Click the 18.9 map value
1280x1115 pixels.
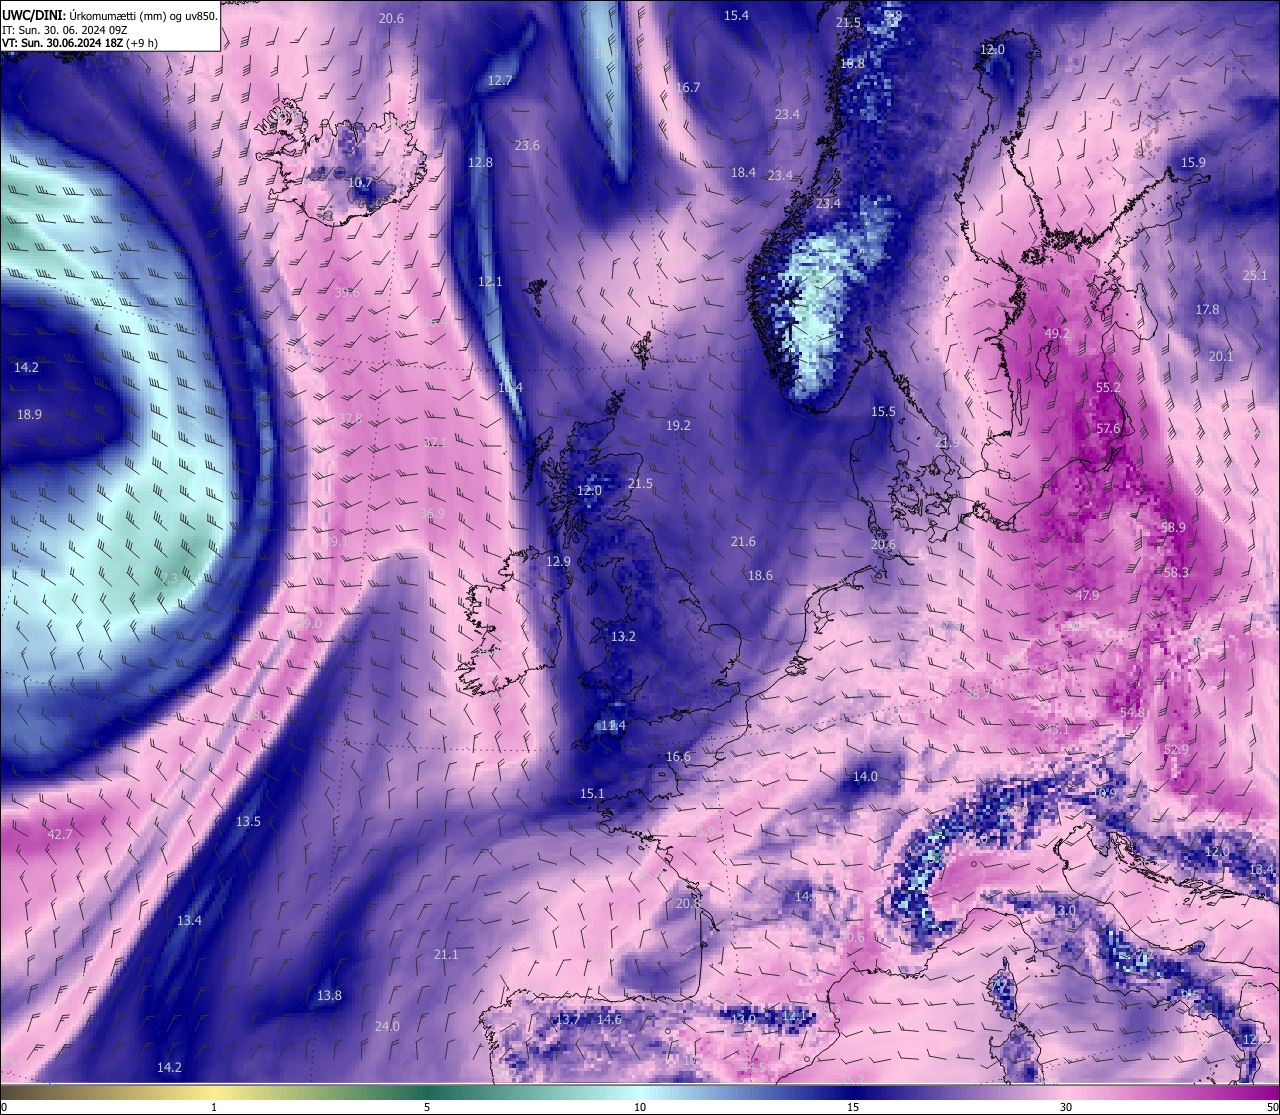[x=29, y=414]
